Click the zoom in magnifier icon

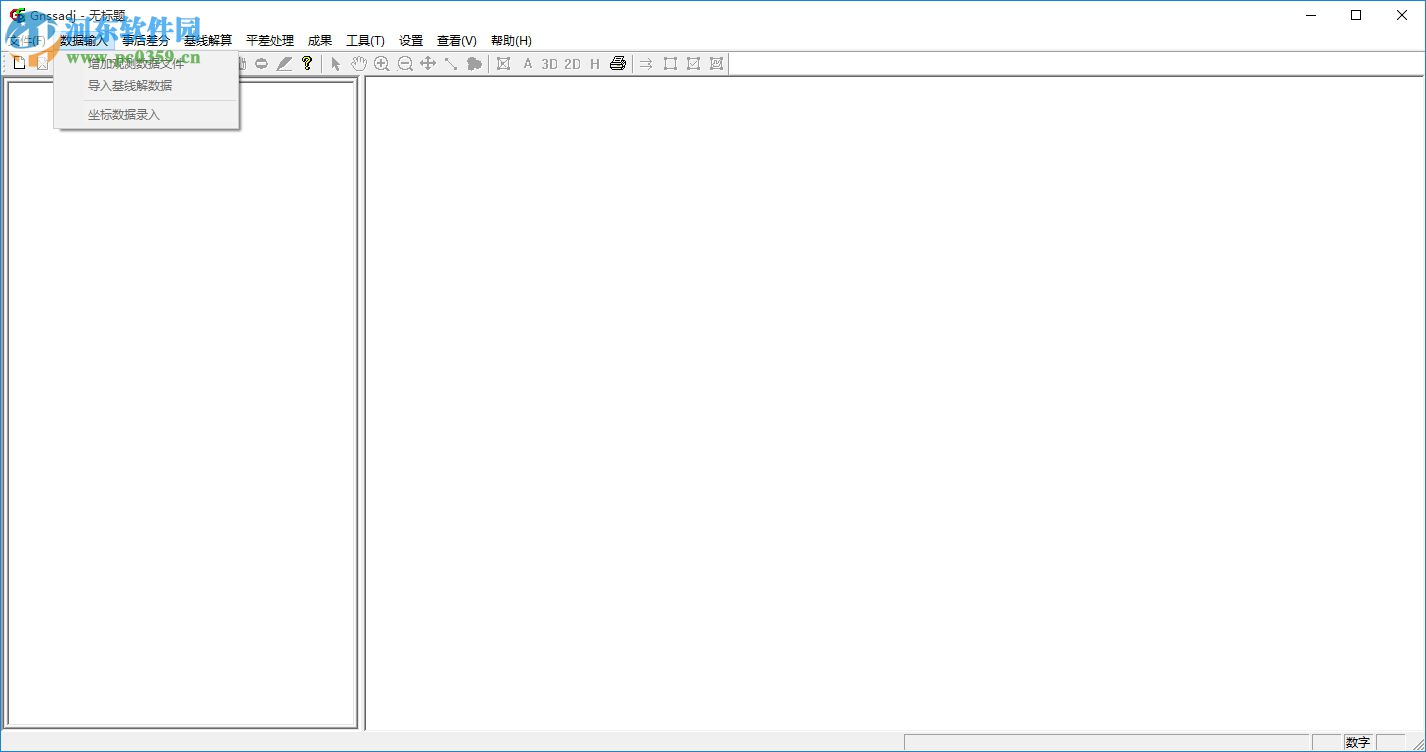[x=382, y=64]
